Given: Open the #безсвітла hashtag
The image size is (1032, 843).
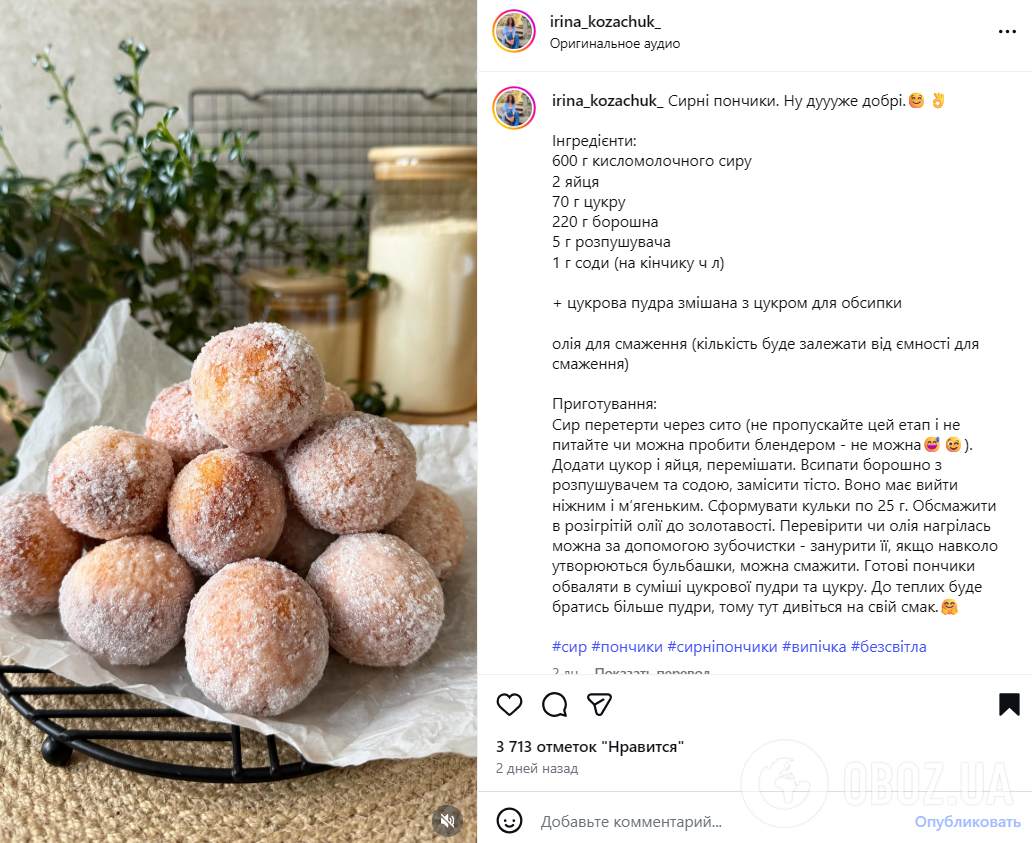Looking at the screenshot, I should point(889,647).
